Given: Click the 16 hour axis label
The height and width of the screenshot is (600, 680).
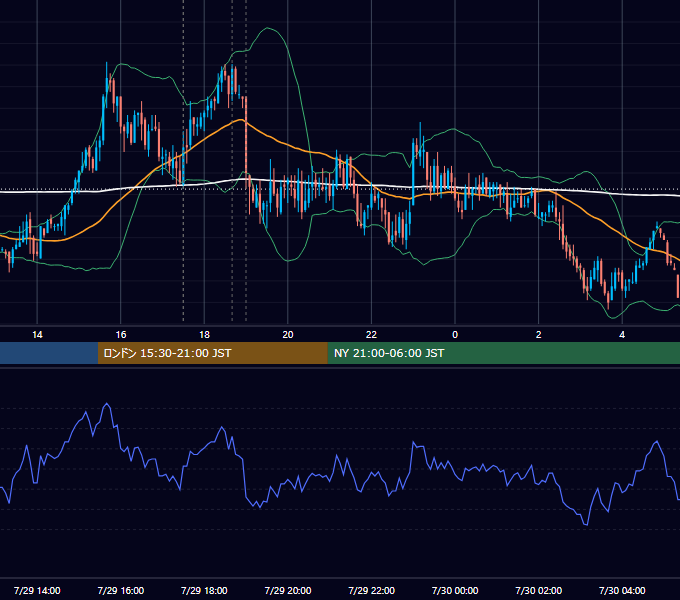Looking at the screenshot, I should [121, 335].
